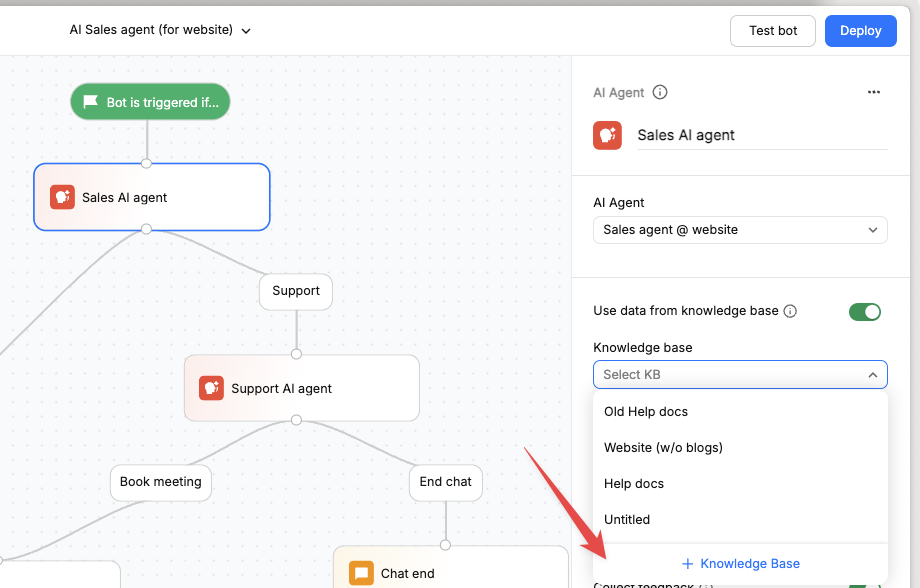Open the three-dot more options menu
This screenshot has height=588, width=920.
click(x=874, y=92)
